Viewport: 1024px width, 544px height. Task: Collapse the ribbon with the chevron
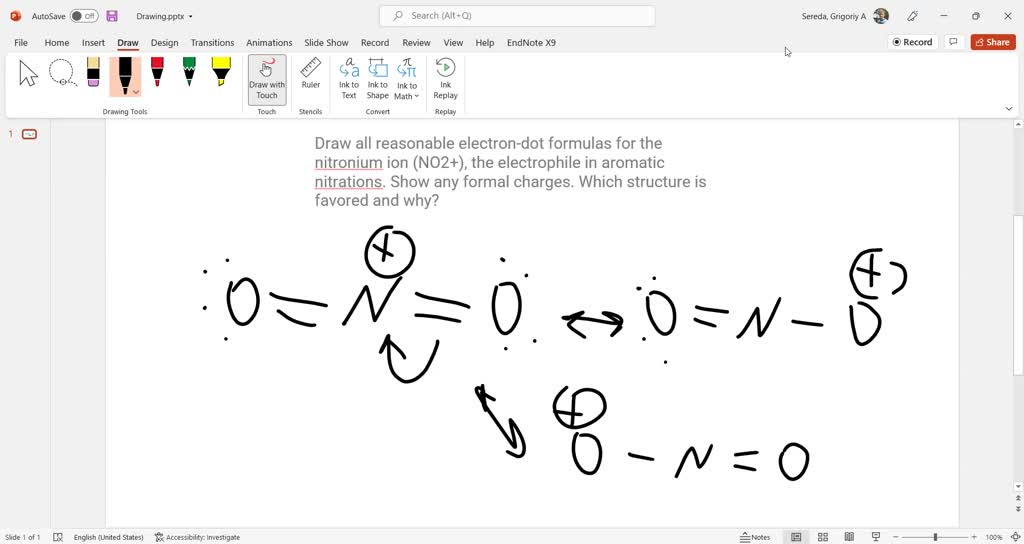click(1009, 108)
